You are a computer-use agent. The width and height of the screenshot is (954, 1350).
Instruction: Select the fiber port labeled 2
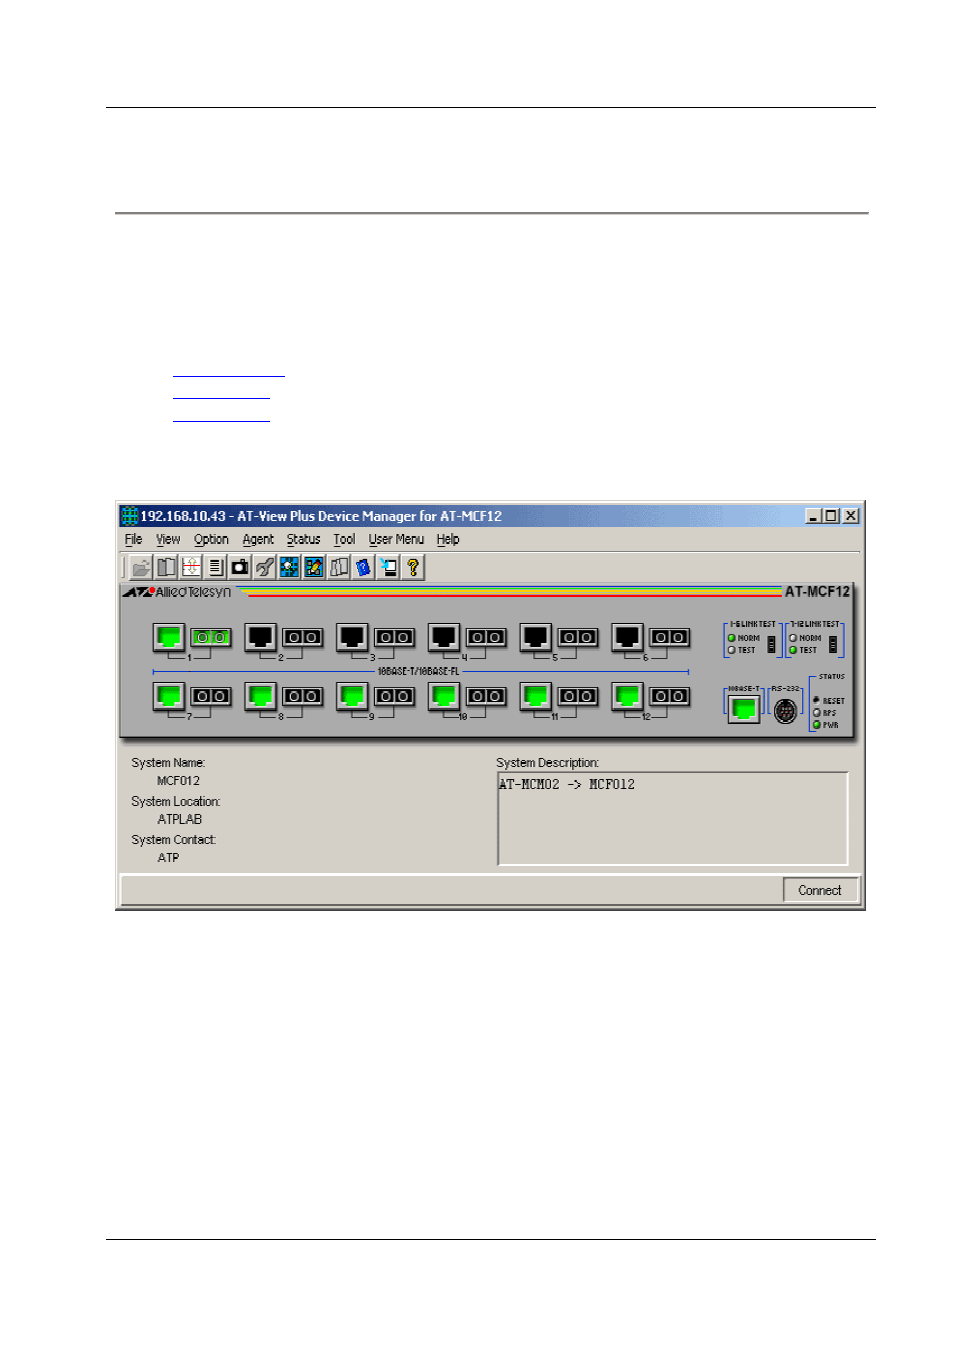[302, 637]
